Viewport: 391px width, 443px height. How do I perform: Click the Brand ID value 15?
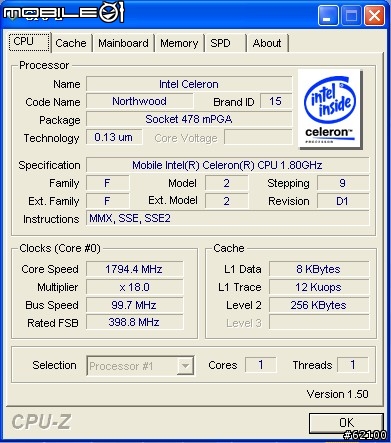[276, 101]
